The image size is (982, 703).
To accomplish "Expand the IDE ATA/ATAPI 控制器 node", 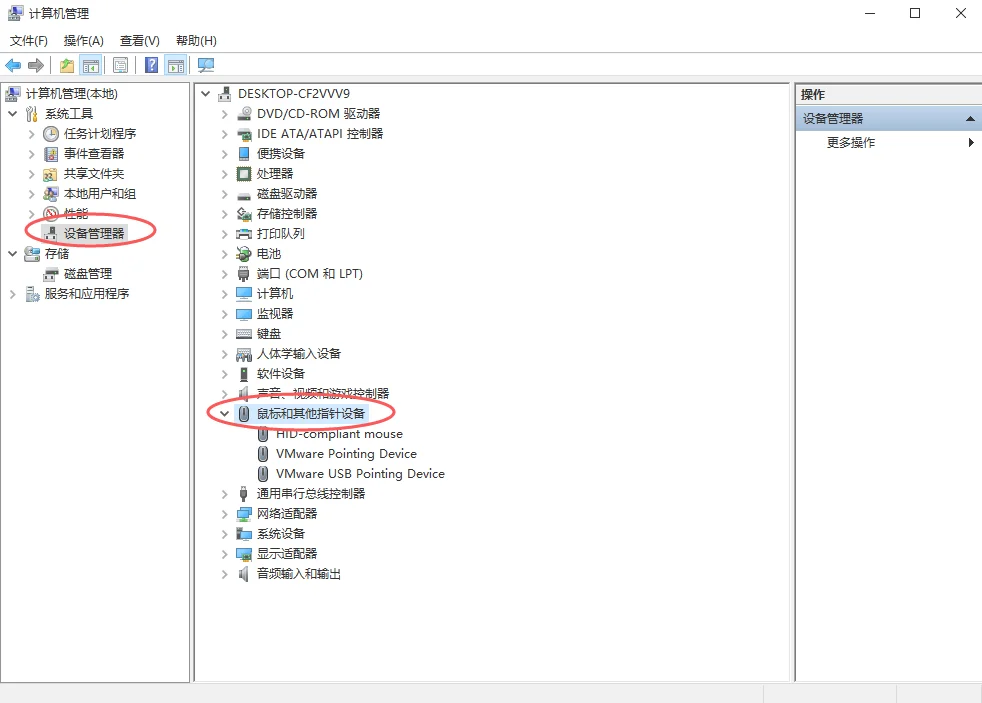I will 224,134.
